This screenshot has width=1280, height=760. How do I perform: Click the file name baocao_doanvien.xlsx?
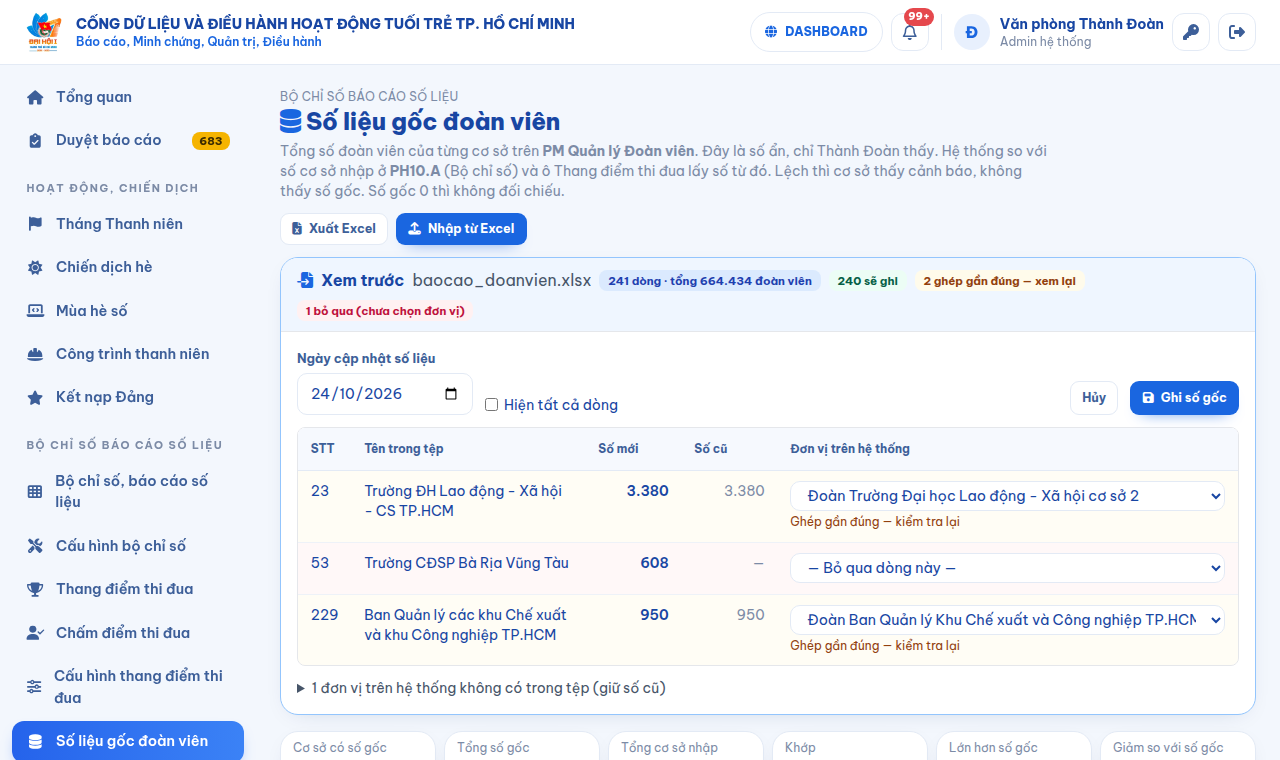click(x=502, y=281)
